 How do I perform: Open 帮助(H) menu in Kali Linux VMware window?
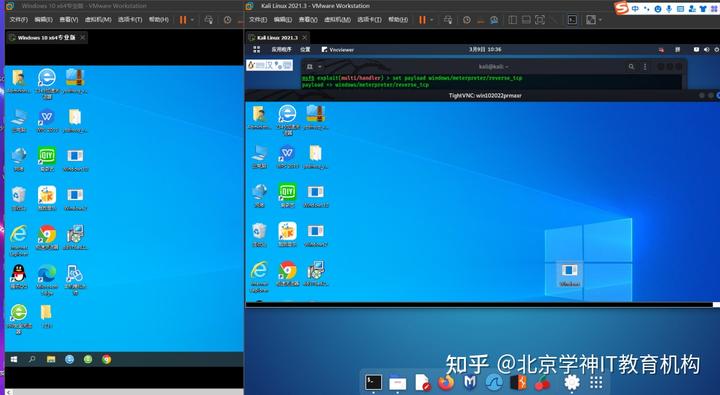(x=398, y=20)
